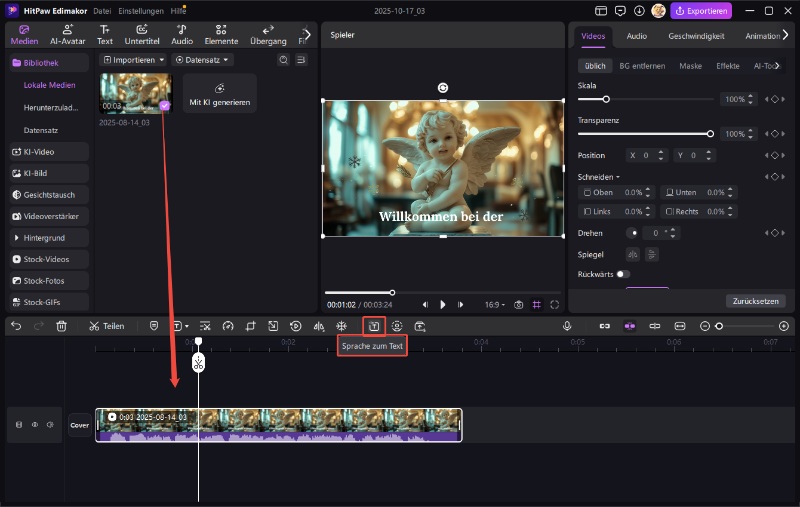Open the download icon in title bar
Viewport: 800px width, 507px height.
(x=639, y=11)
